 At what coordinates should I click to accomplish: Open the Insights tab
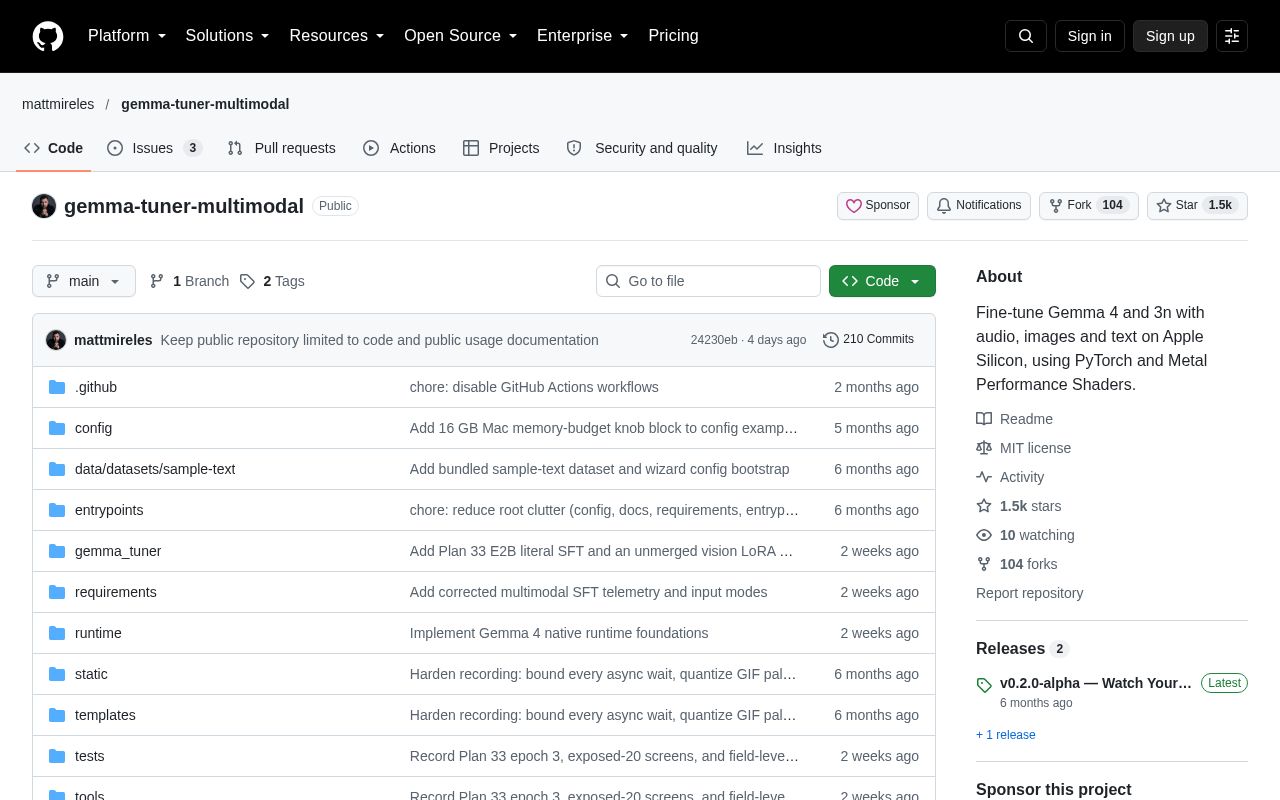(x=784, y=148)
